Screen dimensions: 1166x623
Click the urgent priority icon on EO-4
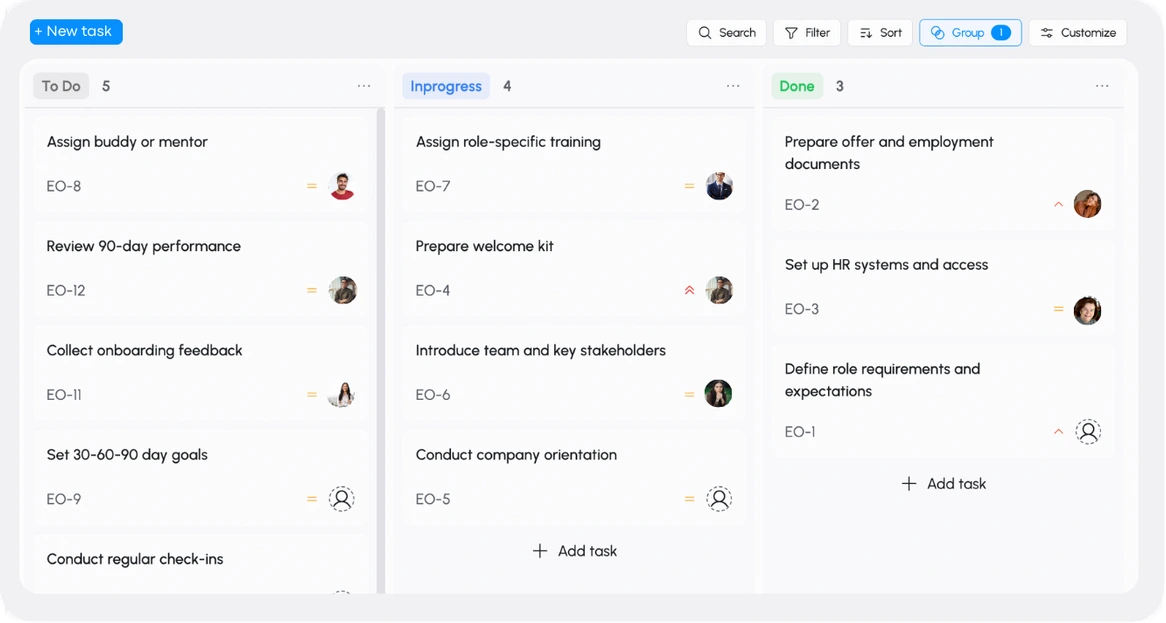[689, 291]
